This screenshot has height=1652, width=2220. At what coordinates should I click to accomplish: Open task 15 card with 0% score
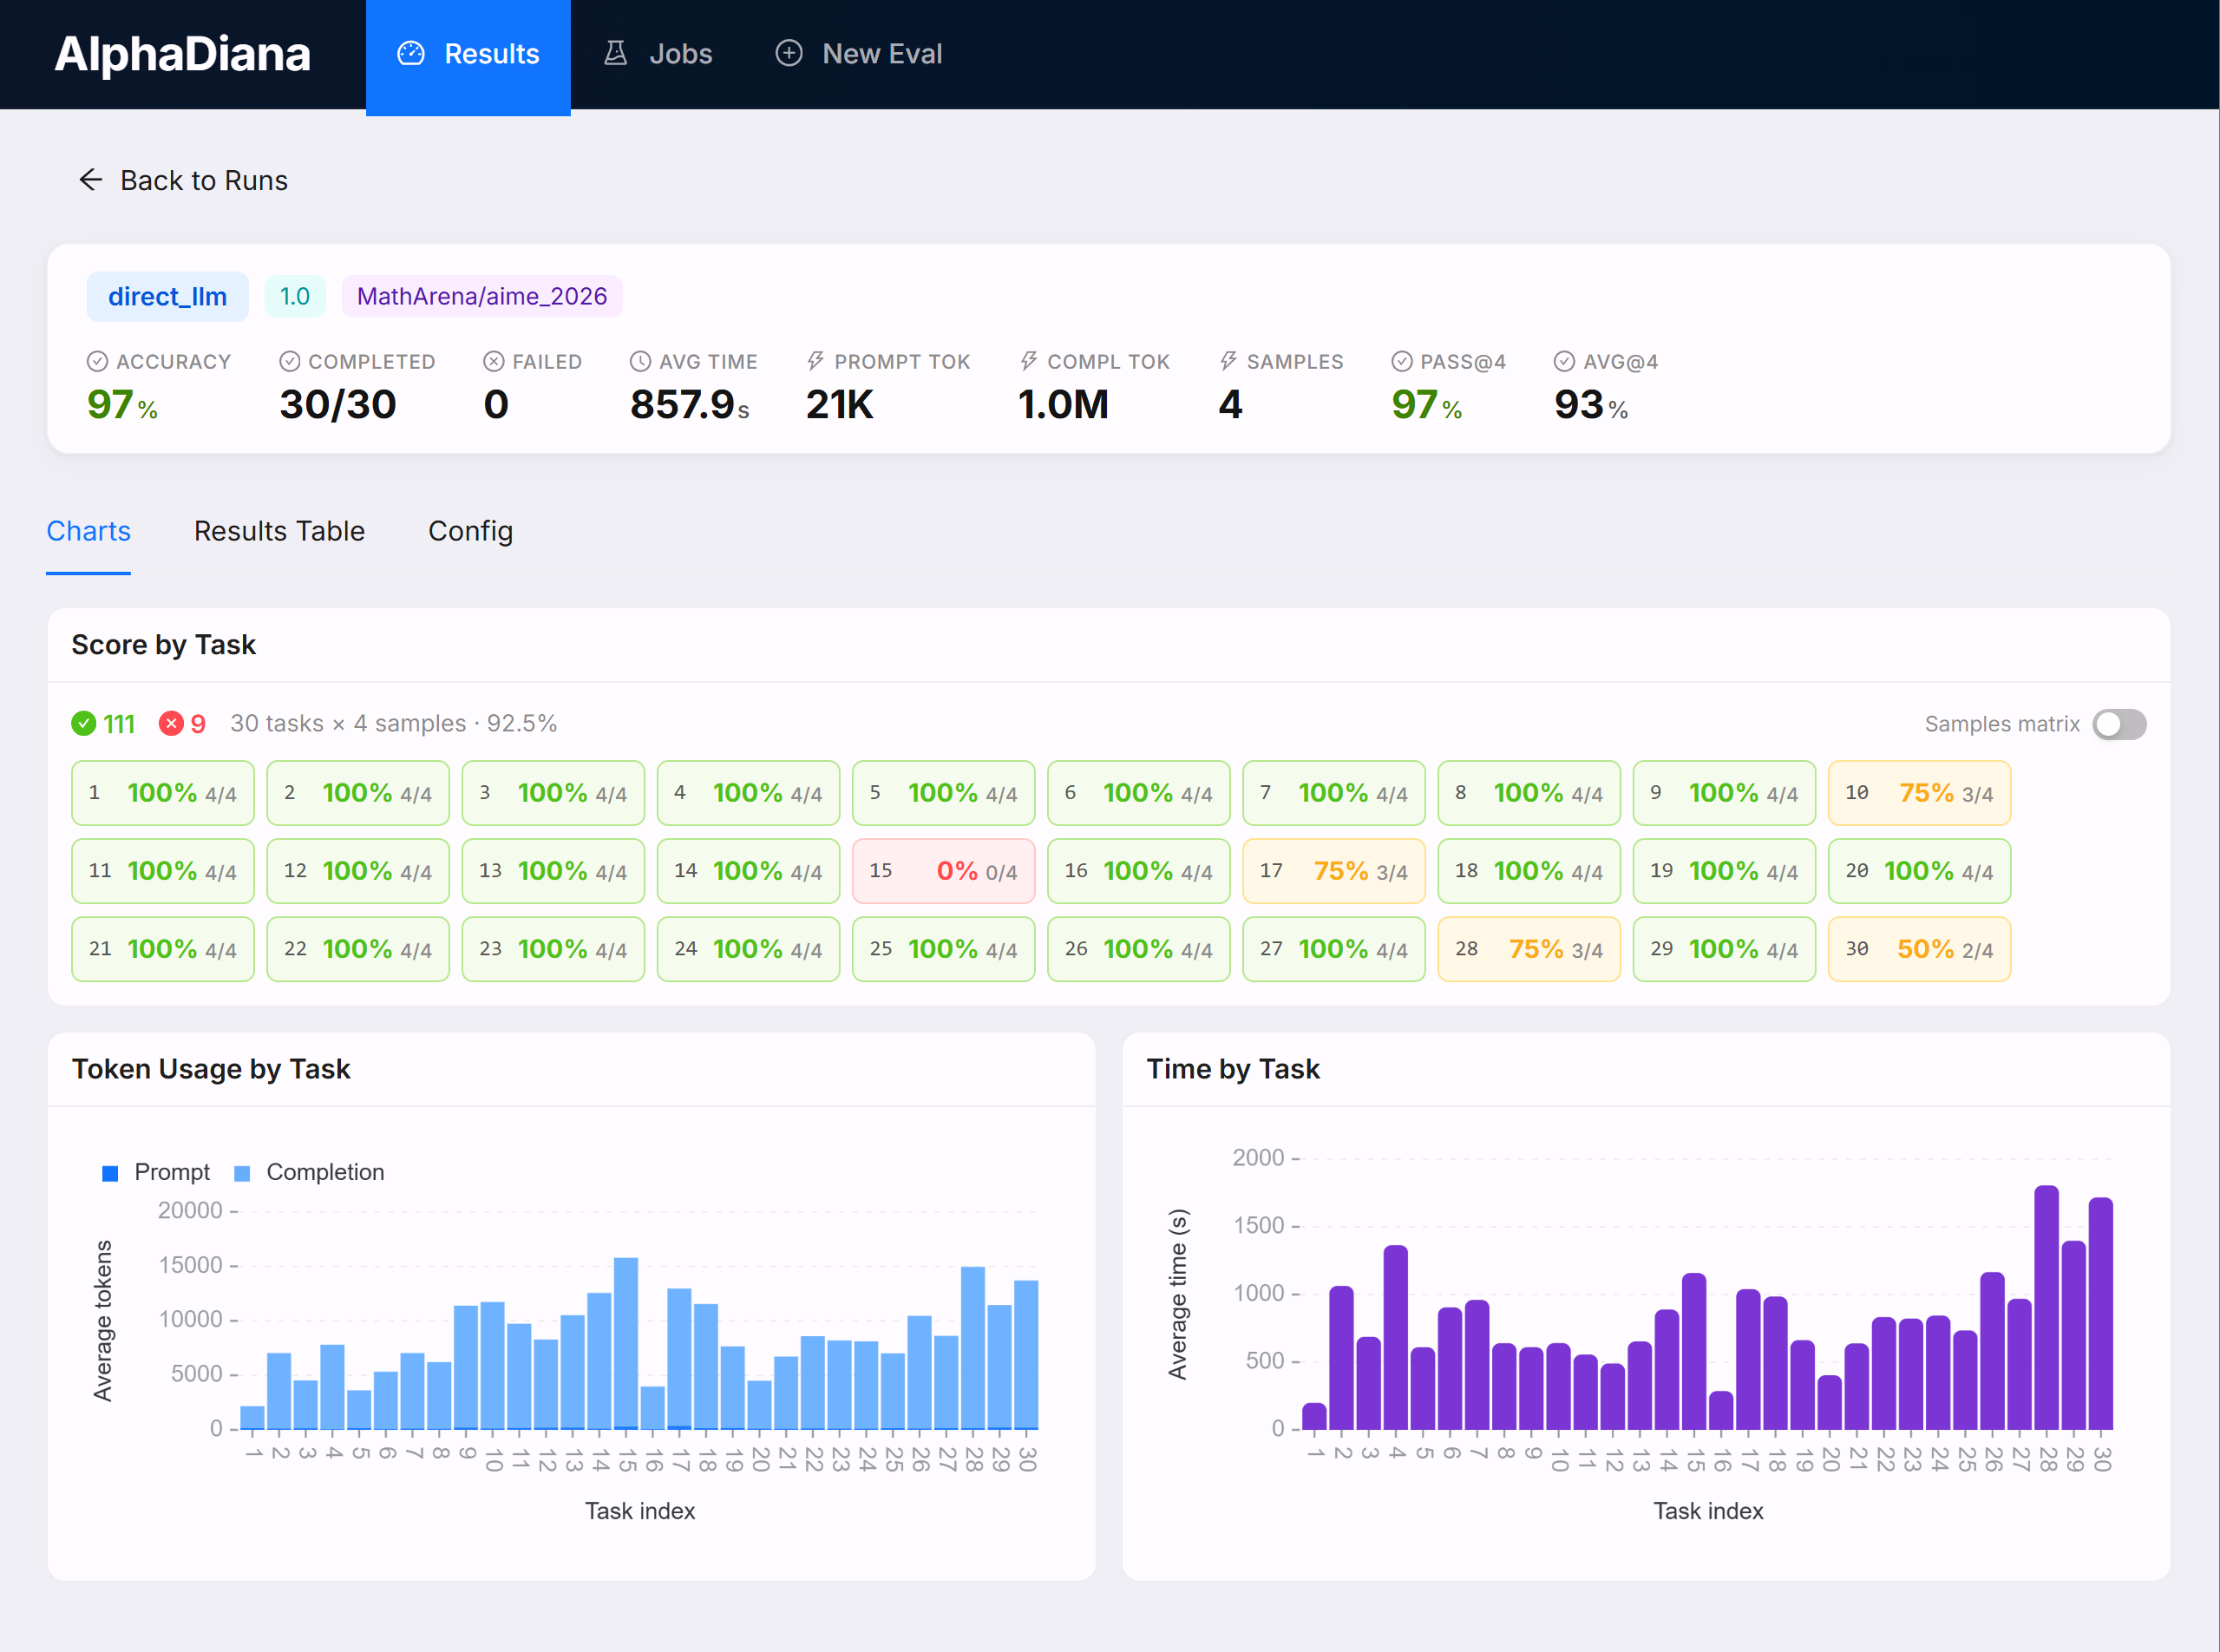[944, 871]
